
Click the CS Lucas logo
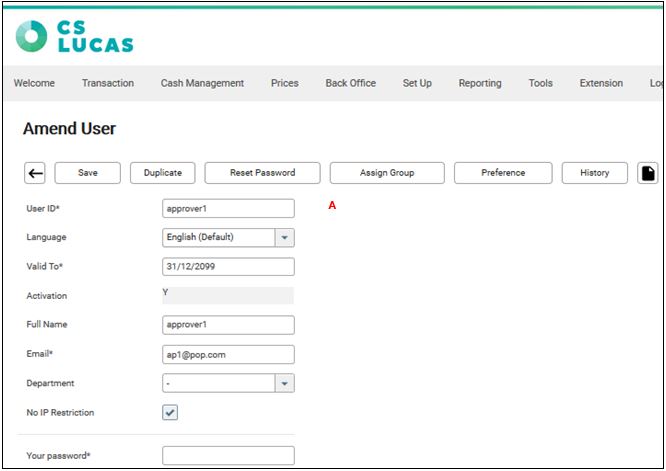pyautogui.click(x=75, y=36)
